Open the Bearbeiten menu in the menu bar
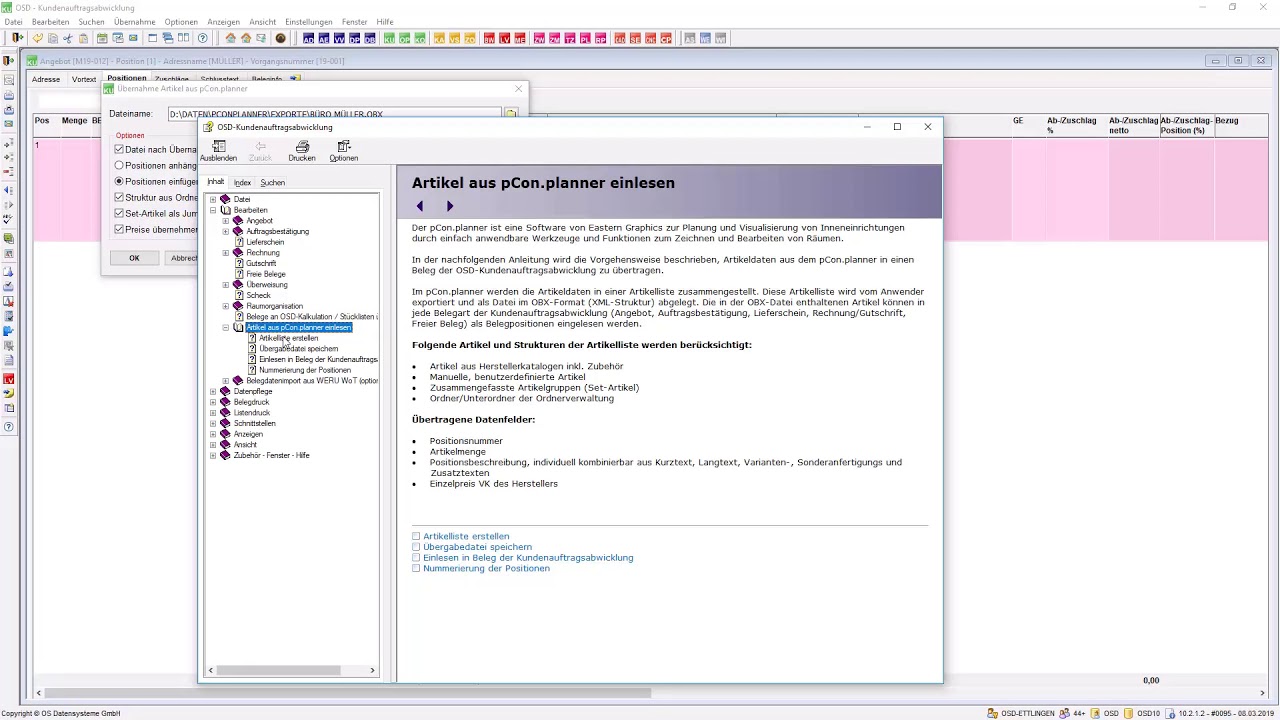 click(51, 22)
